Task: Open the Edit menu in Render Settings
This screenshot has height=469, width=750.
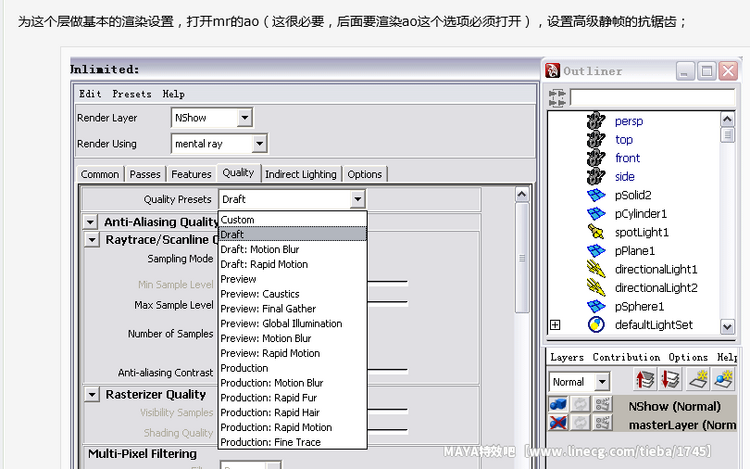Action: click(x=90, y=94)
